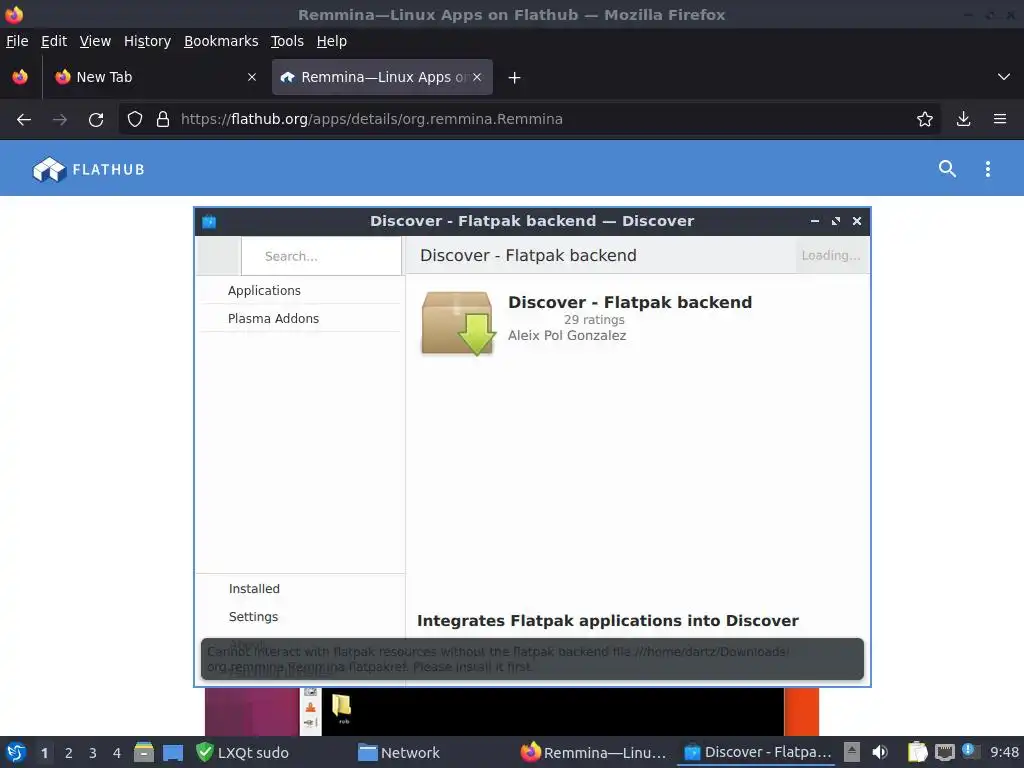Screen dimensions: 1024x768
Task: Click the blank button left of Discover search
Action: pyautogui.click(x=219, y=256)
